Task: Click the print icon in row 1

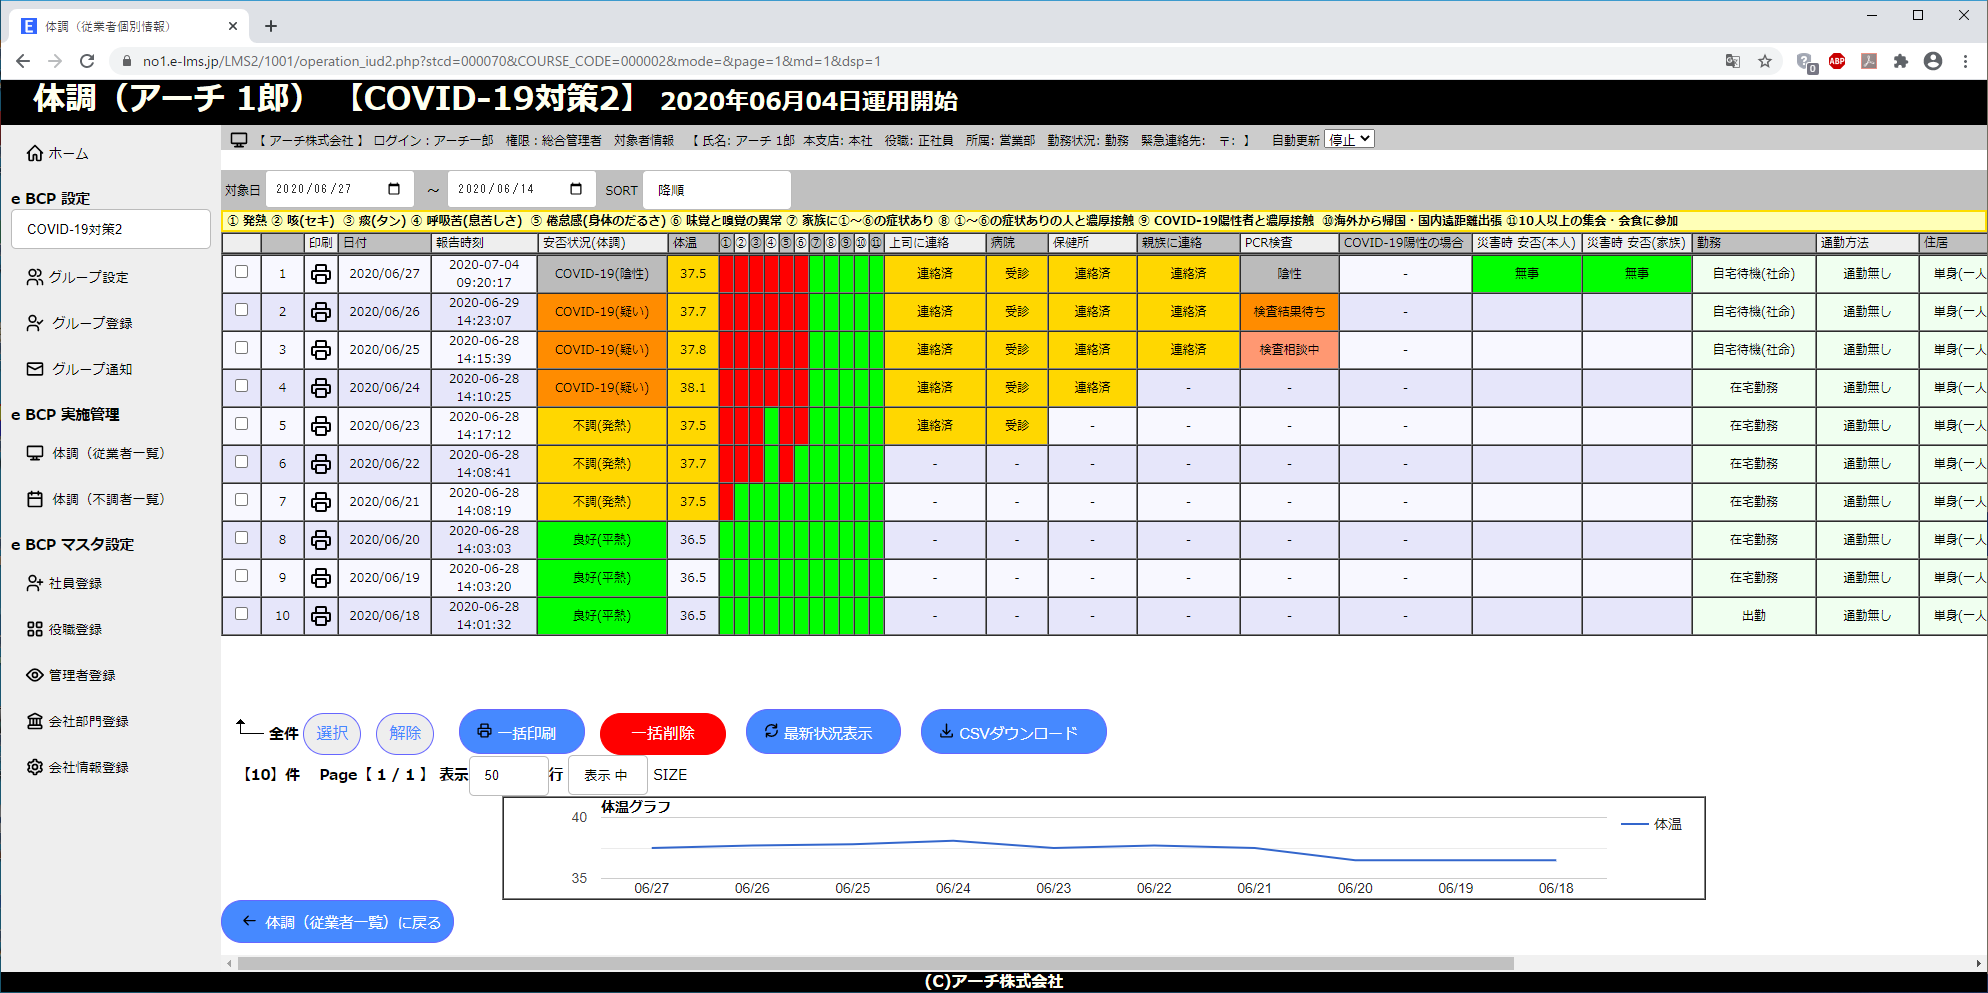Action: click(320, 274)
